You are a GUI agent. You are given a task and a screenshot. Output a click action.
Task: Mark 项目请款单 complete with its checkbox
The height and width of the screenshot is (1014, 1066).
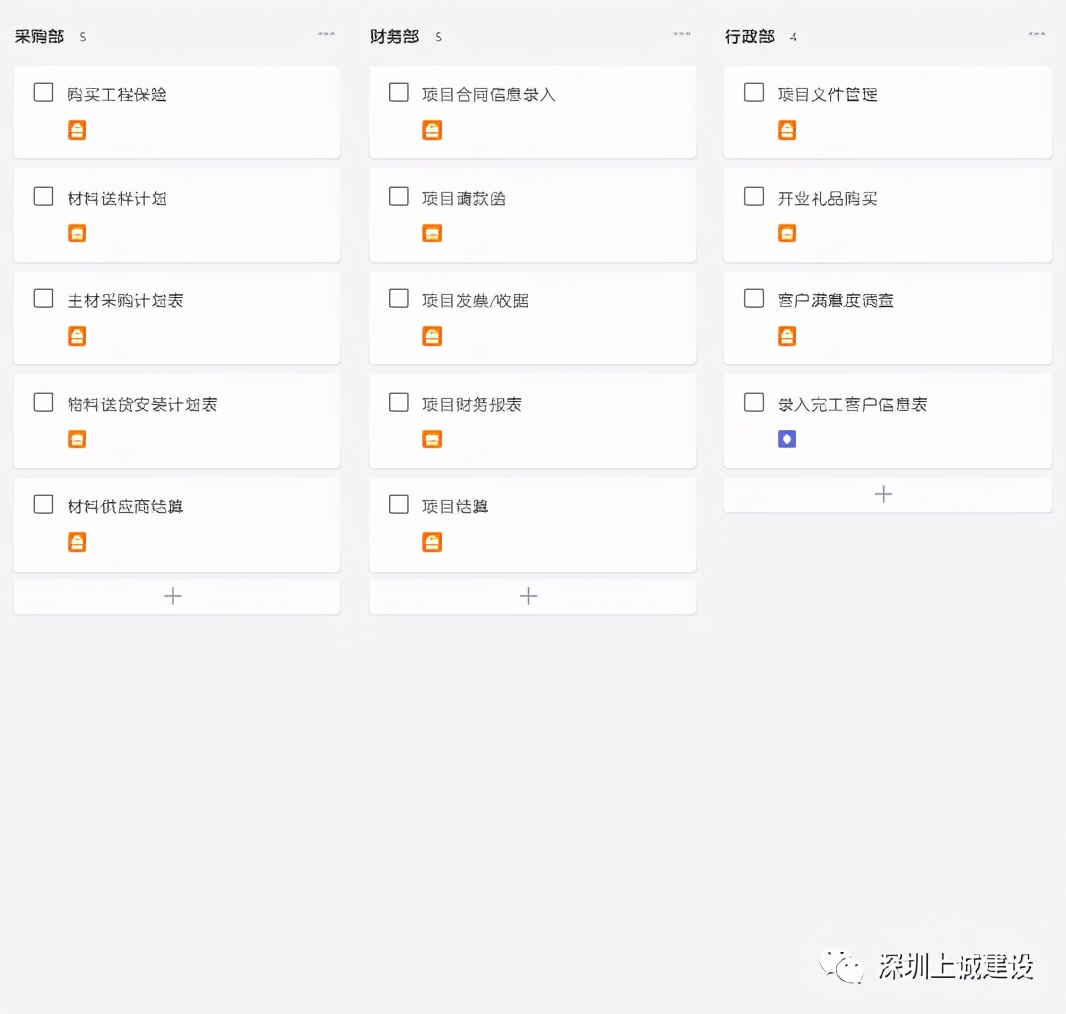[398, 195]
